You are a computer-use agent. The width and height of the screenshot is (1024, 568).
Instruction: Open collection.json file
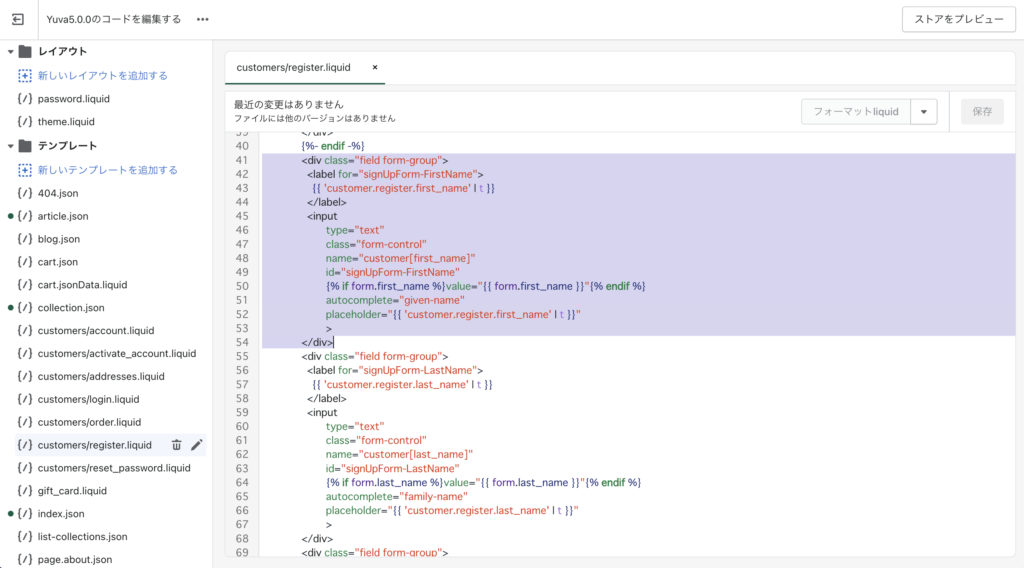coord(71,308)
